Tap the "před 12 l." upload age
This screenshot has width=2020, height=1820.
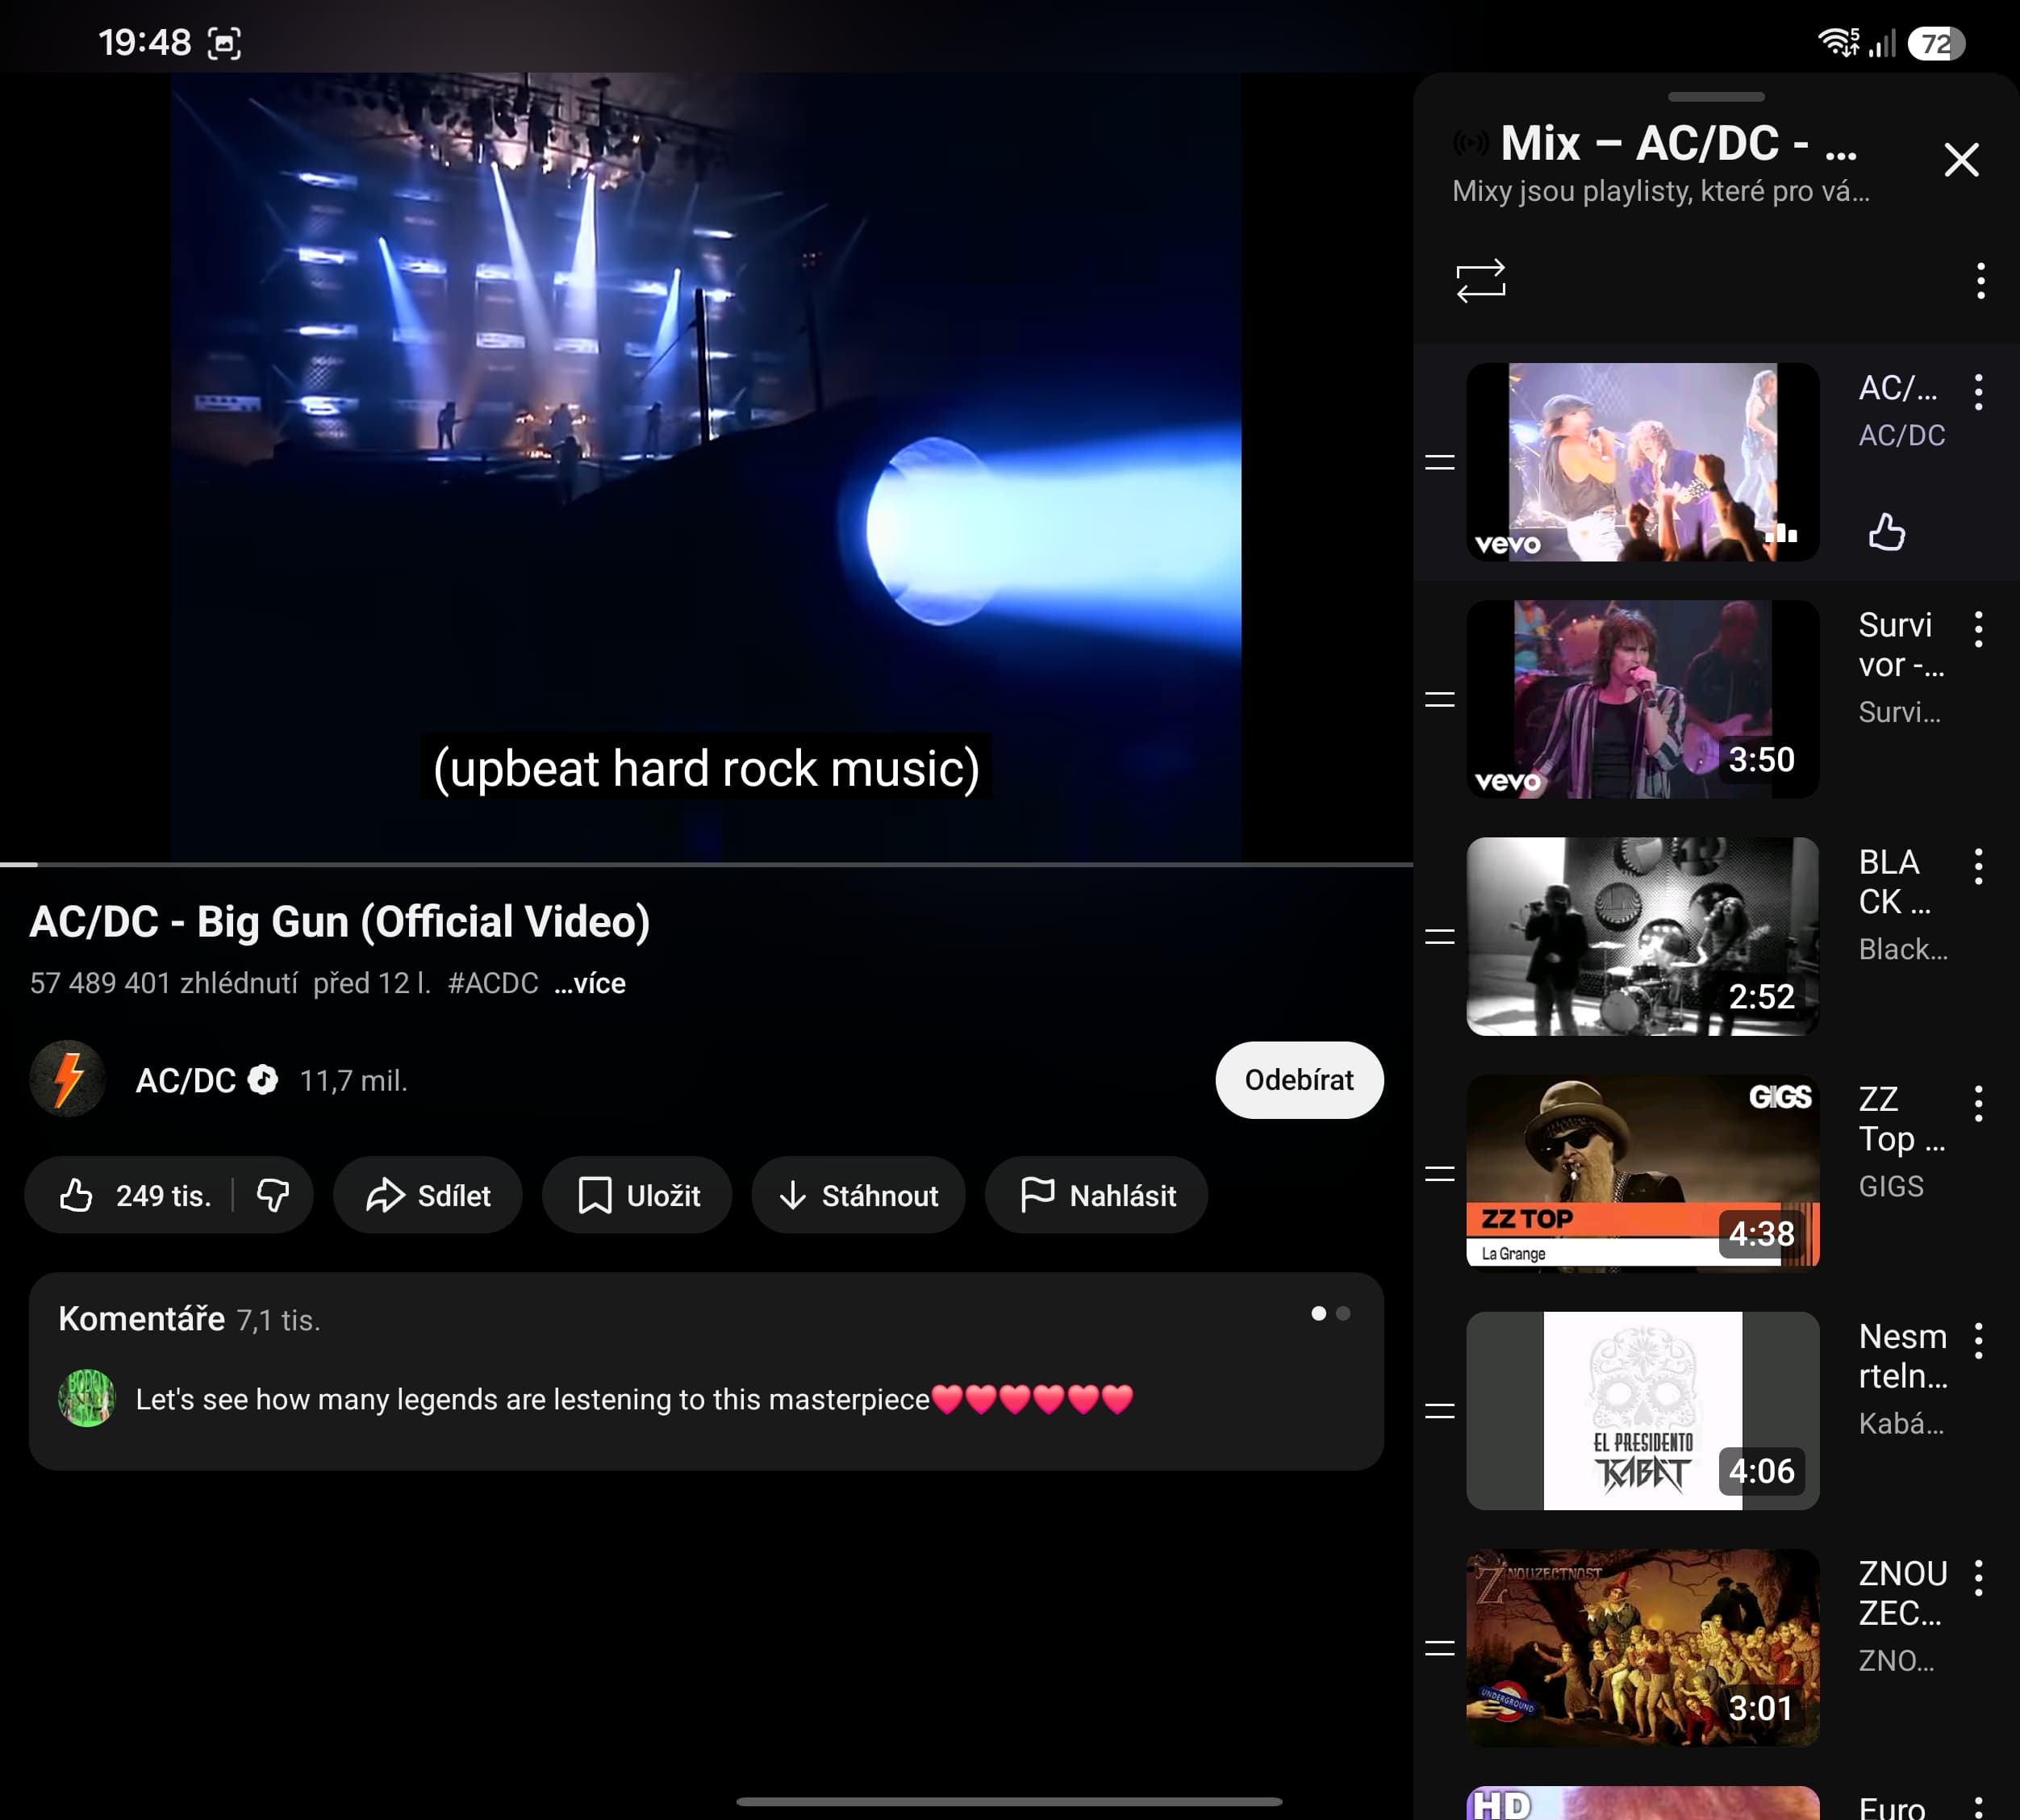point(372,984)
